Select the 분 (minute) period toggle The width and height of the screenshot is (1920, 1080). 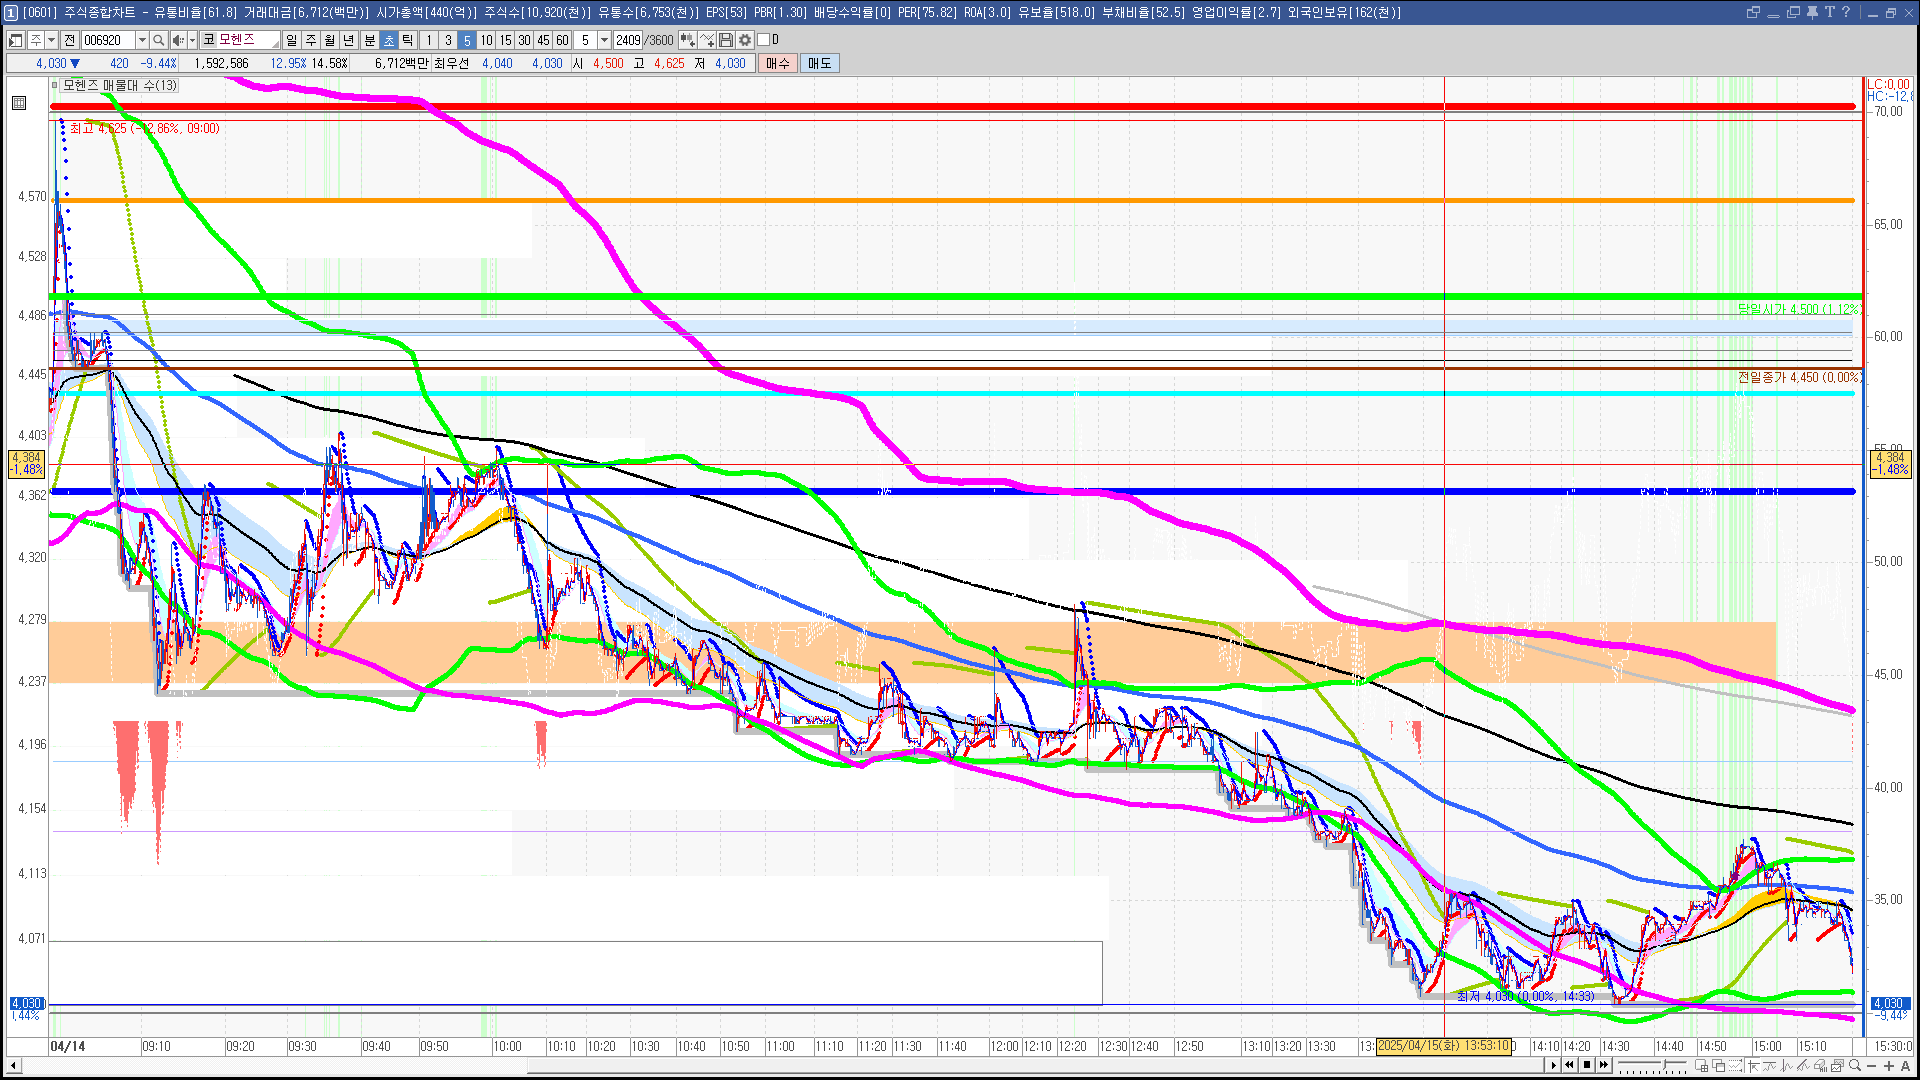pyautogui.click(x=369, y=40)
